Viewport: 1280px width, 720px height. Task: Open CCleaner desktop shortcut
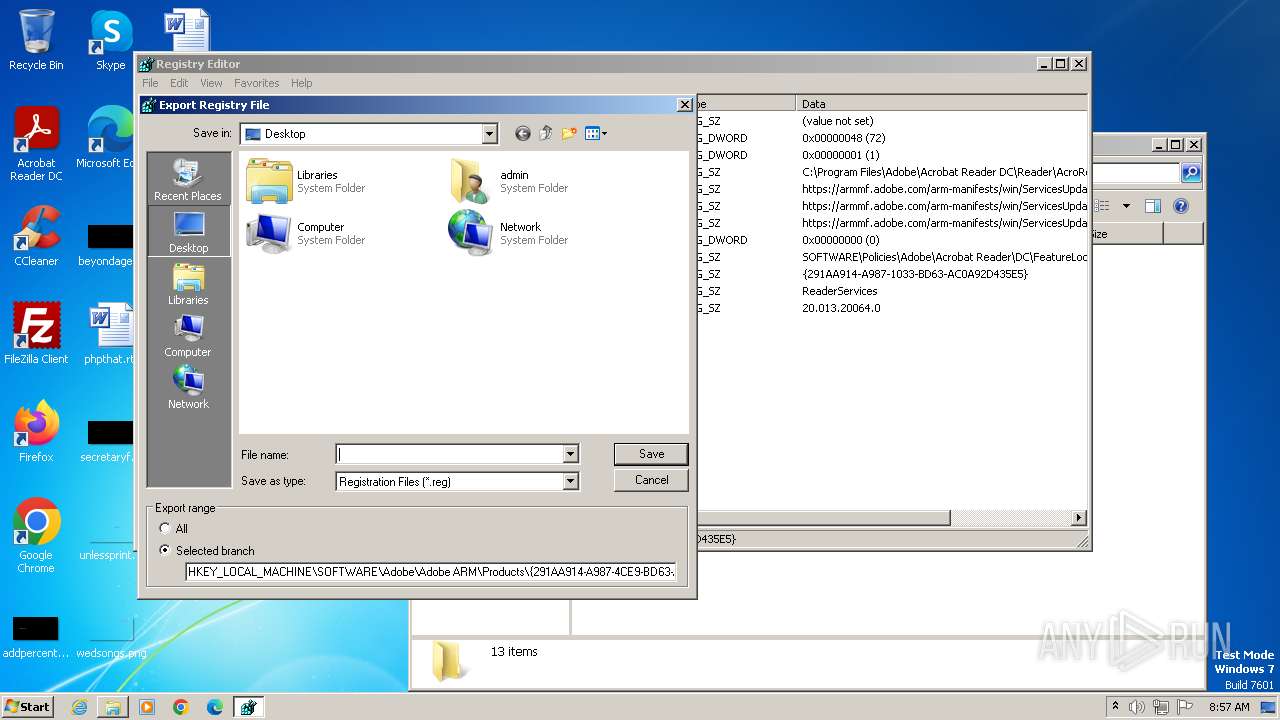coord(36,236)
